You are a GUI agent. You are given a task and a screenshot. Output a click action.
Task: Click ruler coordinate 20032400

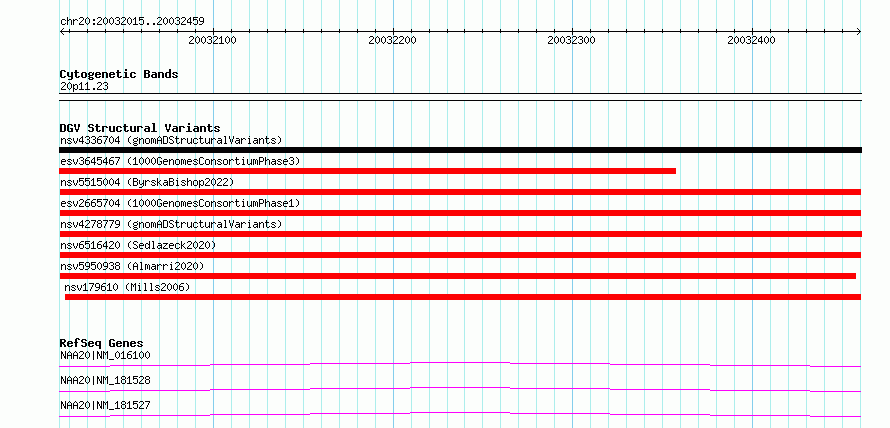pos(752,40)
